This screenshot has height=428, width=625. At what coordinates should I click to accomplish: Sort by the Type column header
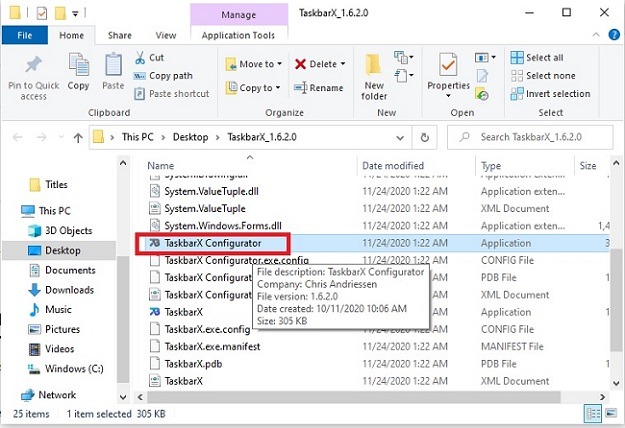click(x=491, y=166)
